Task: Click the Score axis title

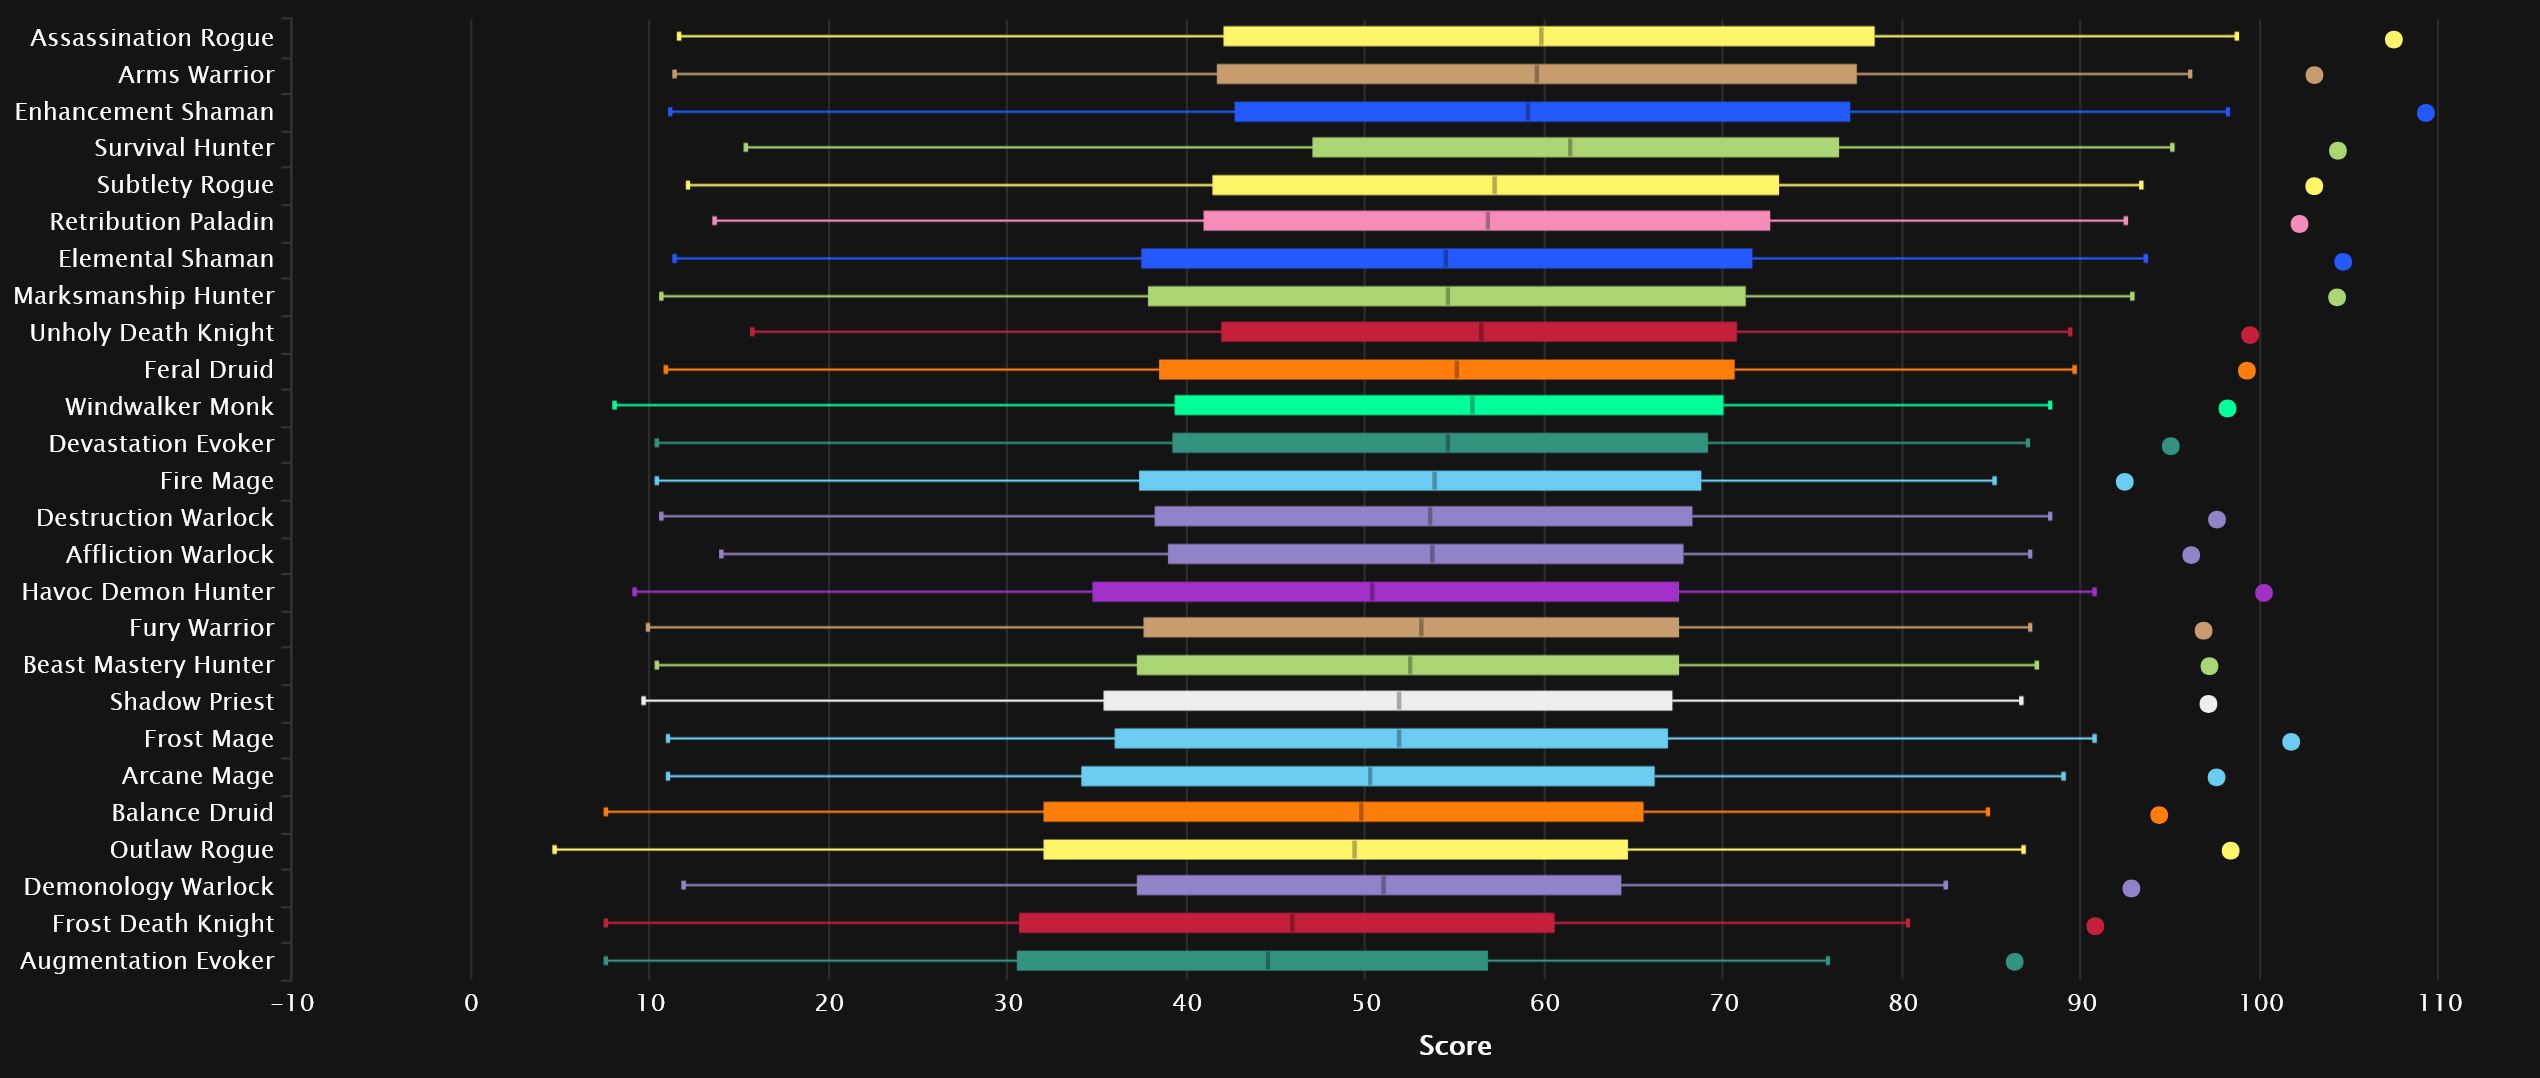Action: coord(1455,1046)
